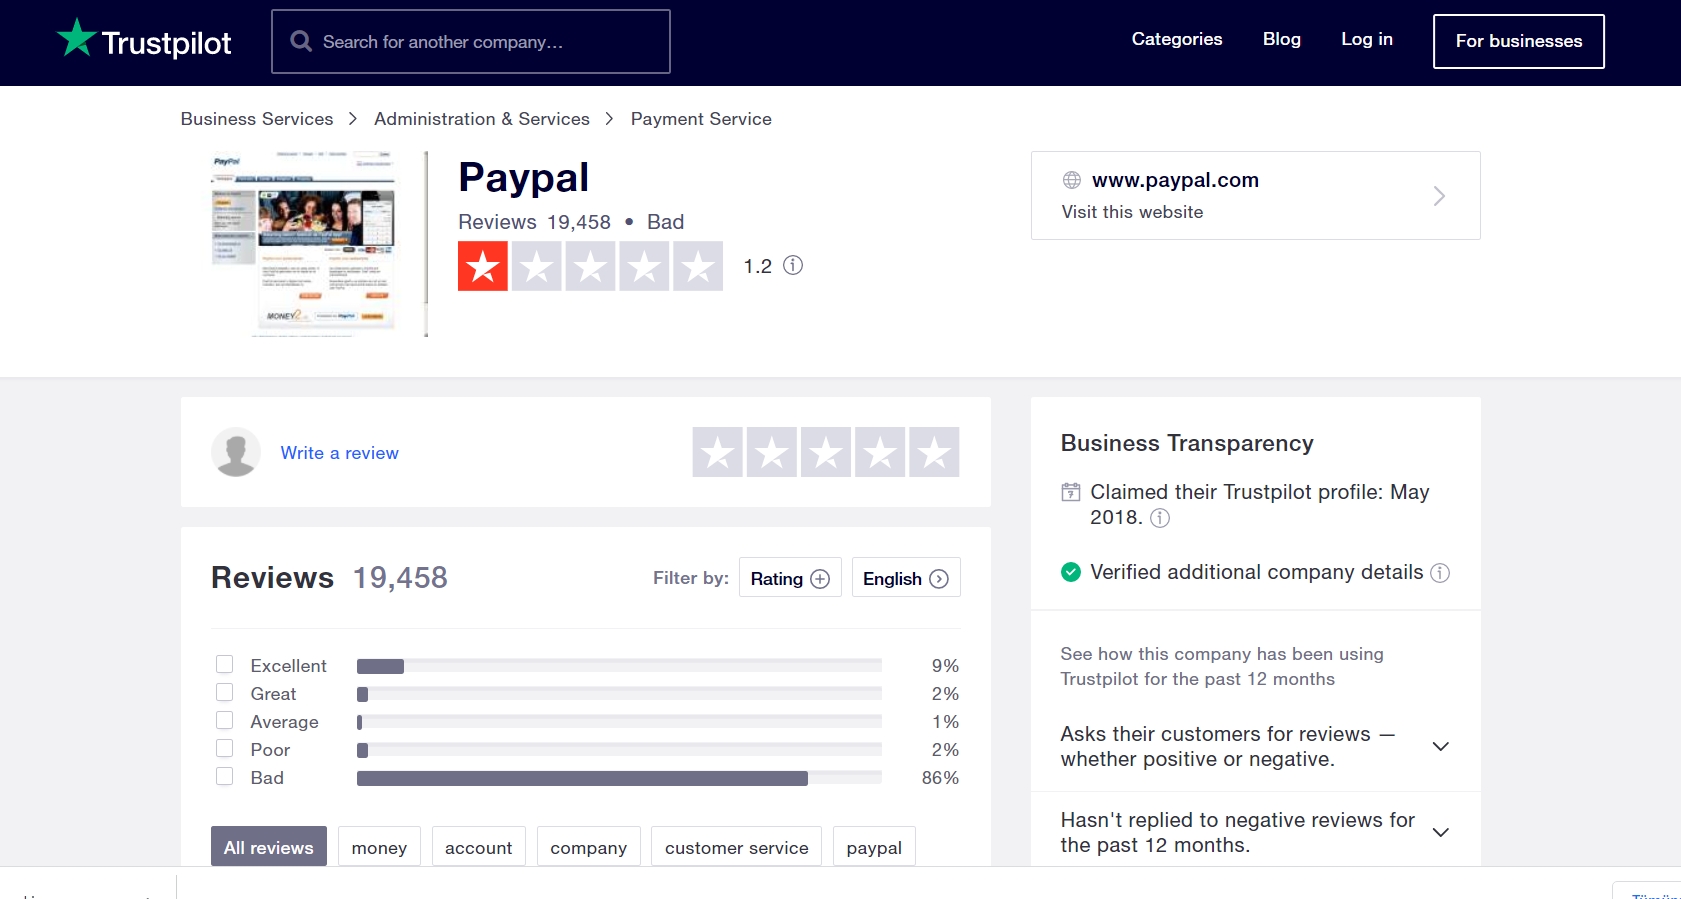1681x899 pixels.
Task: Expand Hasn't replied to negative reviews section
Action: point(1440,833)
